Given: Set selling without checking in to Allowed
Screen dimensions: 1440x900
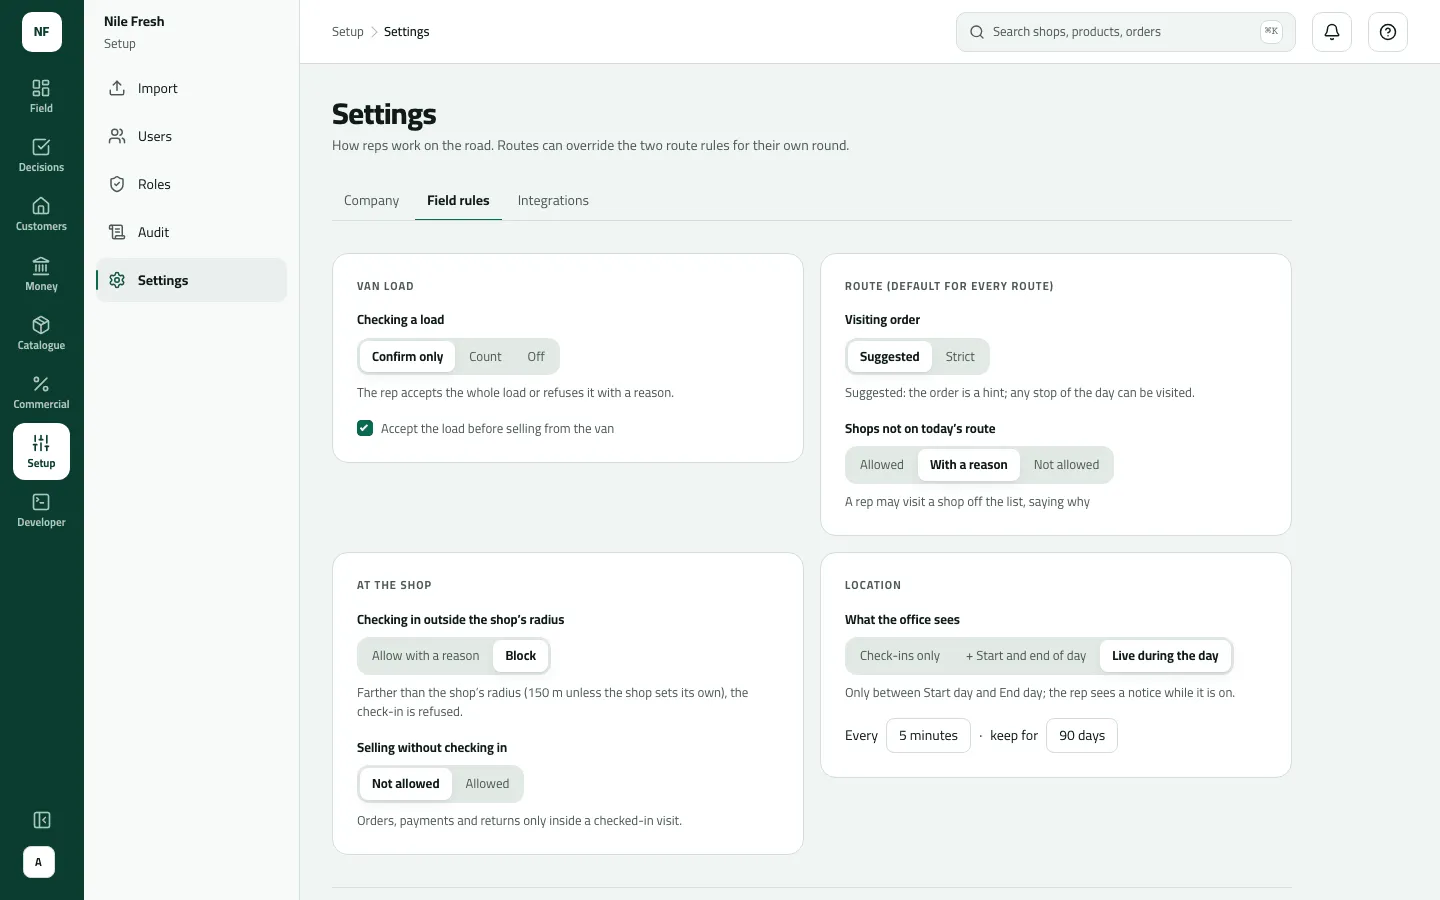Looking at the screenshot, I should [x=487, y=784].
